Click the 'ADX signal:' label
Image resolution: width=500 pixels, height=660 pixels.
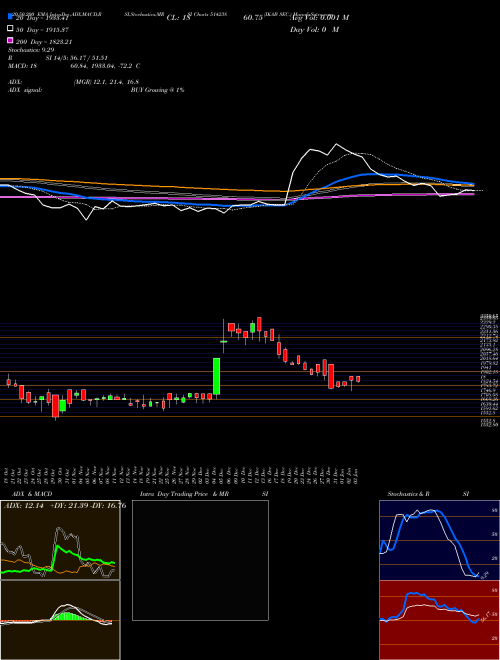pos(25,90)
